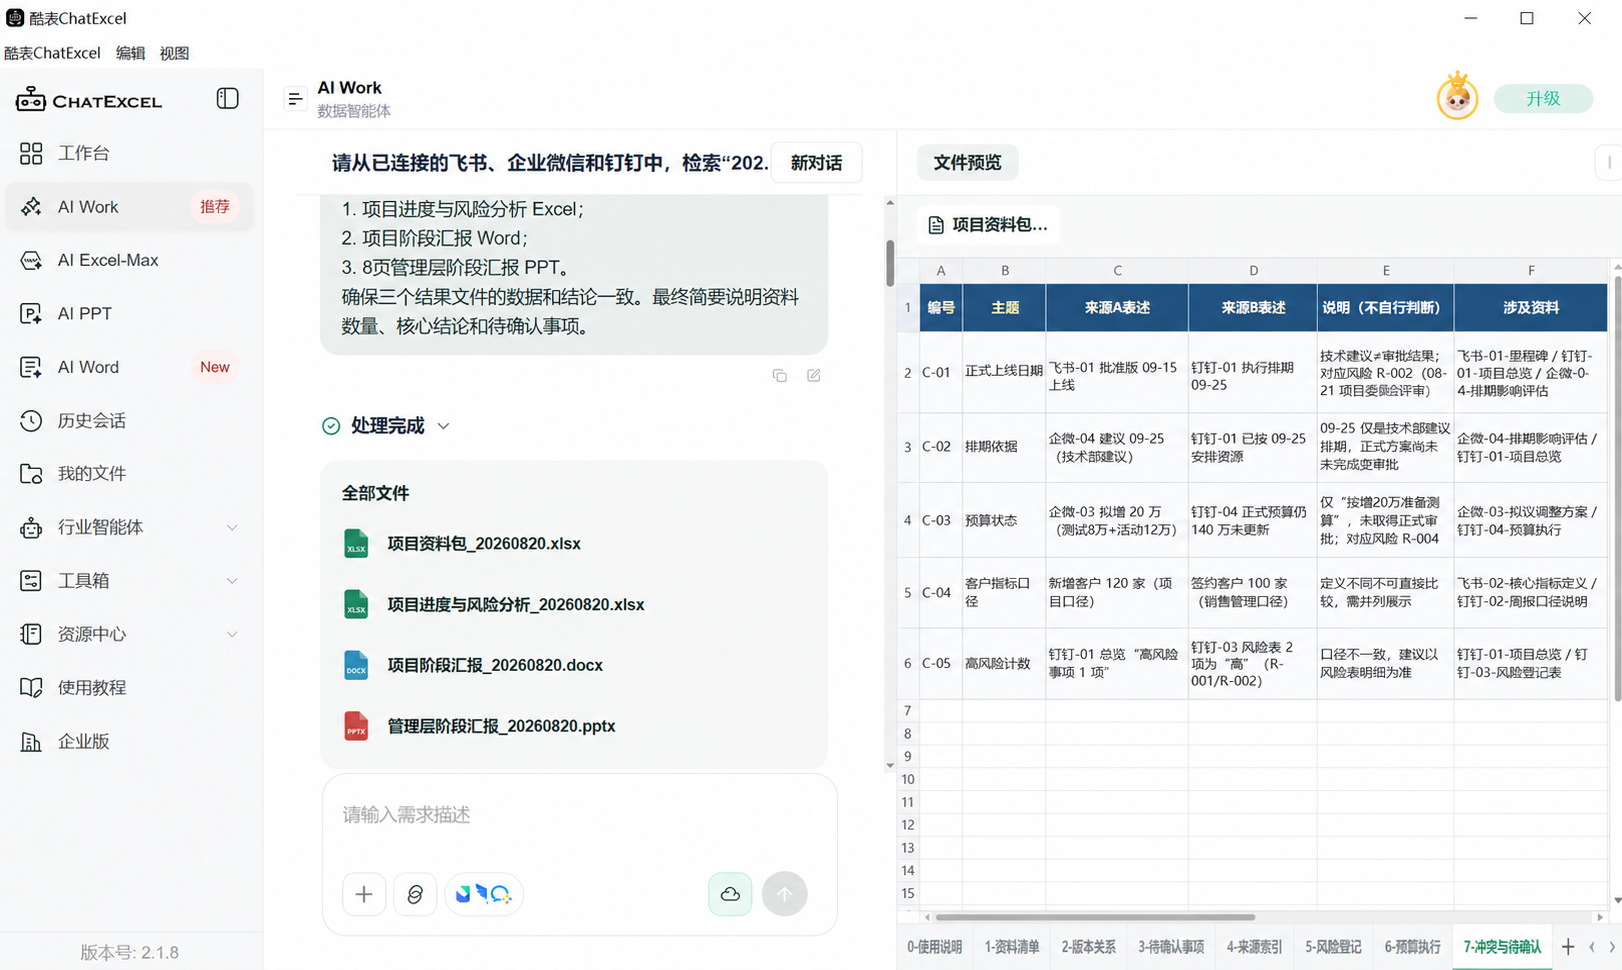
Task: Switch to 2-版本关系 sheet tab
Action: pyautogui.click(x=1089, y=947)
